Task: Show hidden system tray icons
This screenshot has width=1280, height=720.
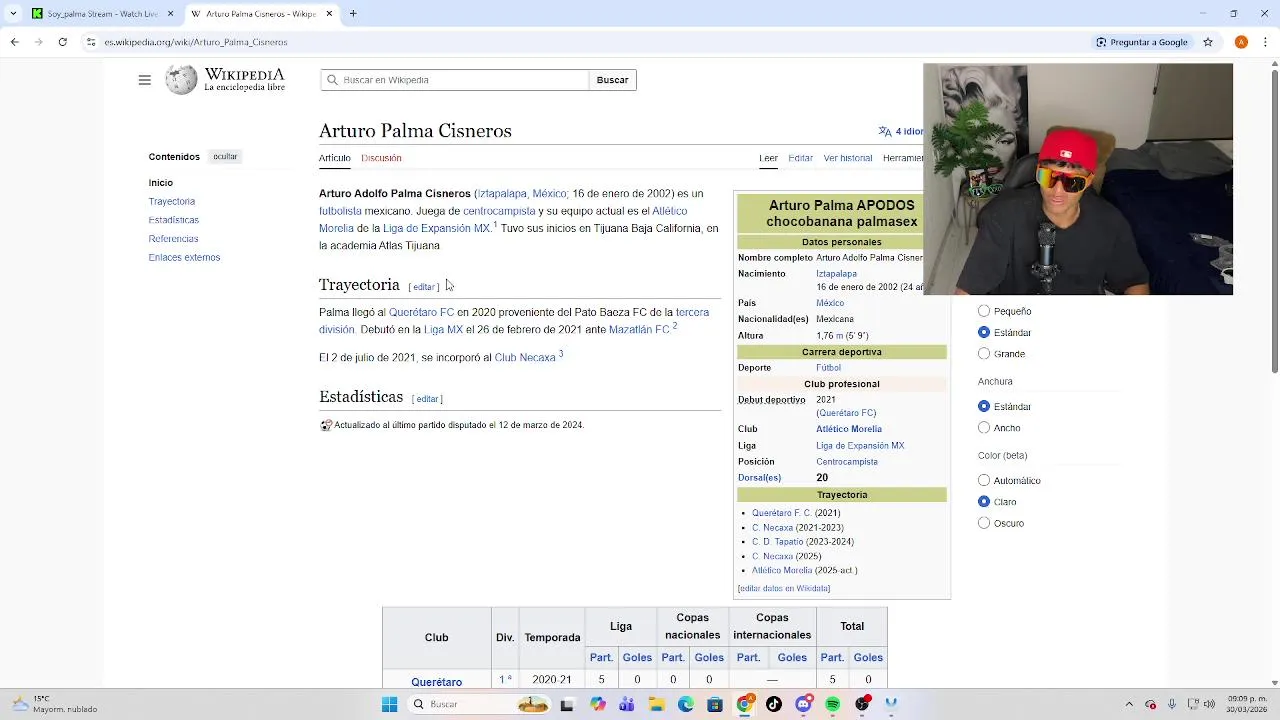Action: coord(1129,704)
